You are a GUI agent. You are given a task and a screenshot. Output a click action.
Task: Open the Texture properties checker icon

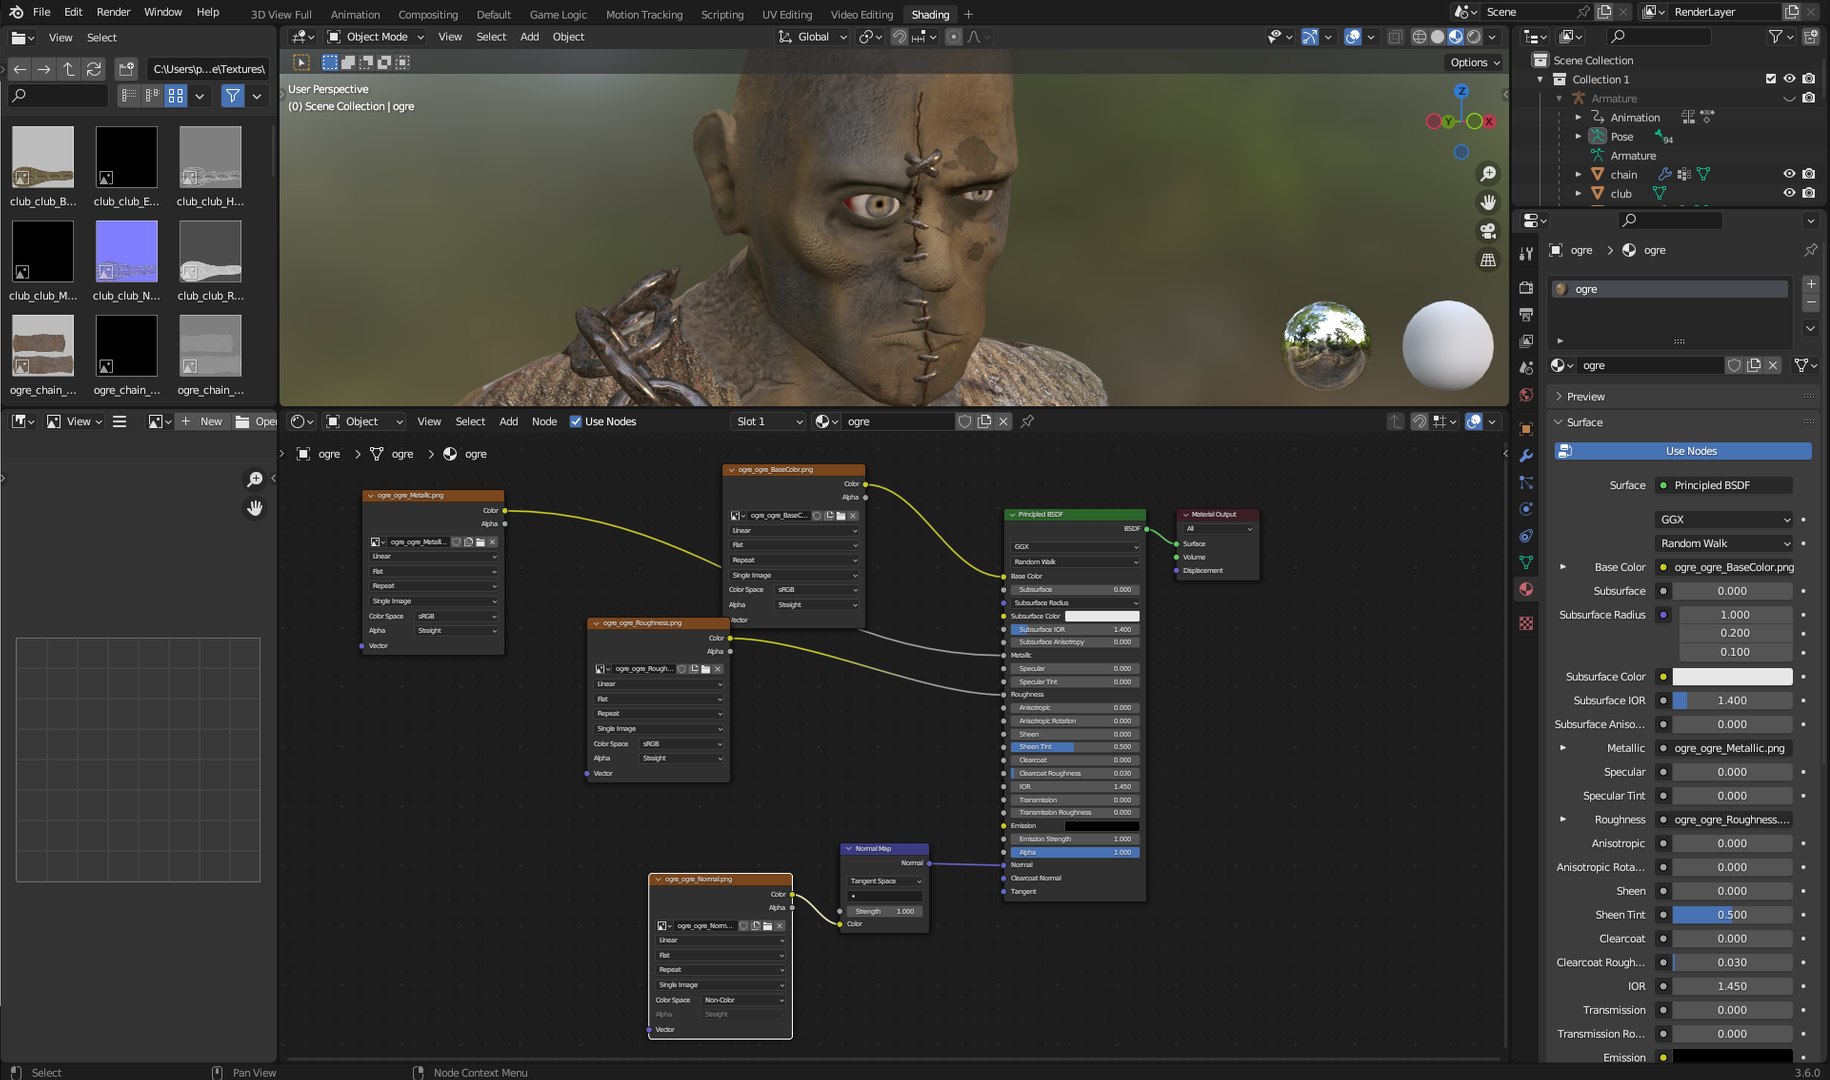[1526, 623]
